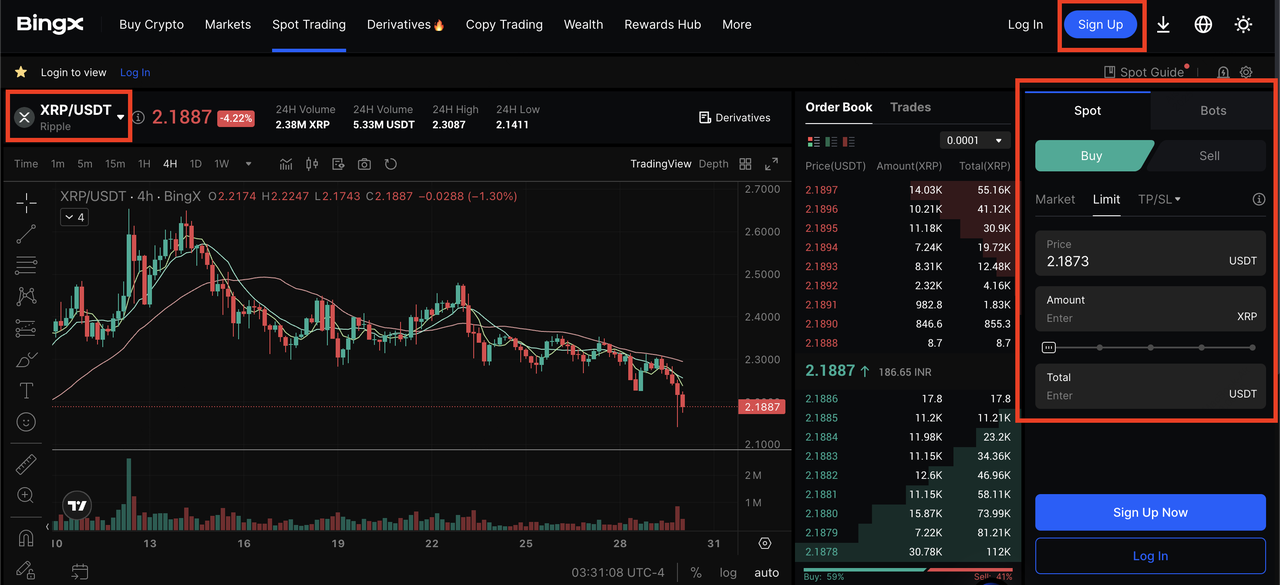Screen dimensions: 1280x585
Task: Open the indicators chart icon
Action: coord(287,164)
